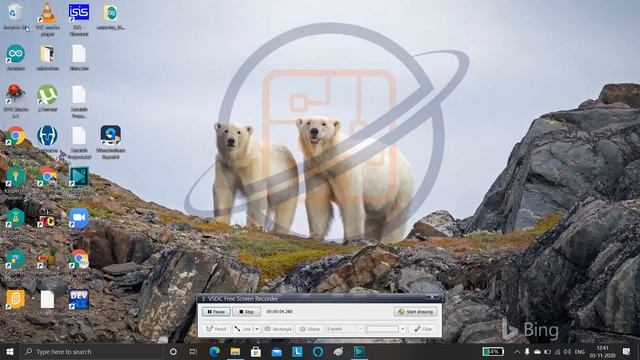640x360 pixels.
Task: Switch to VSDC recorder taskbar icon
Action: (x=359, y=351)
